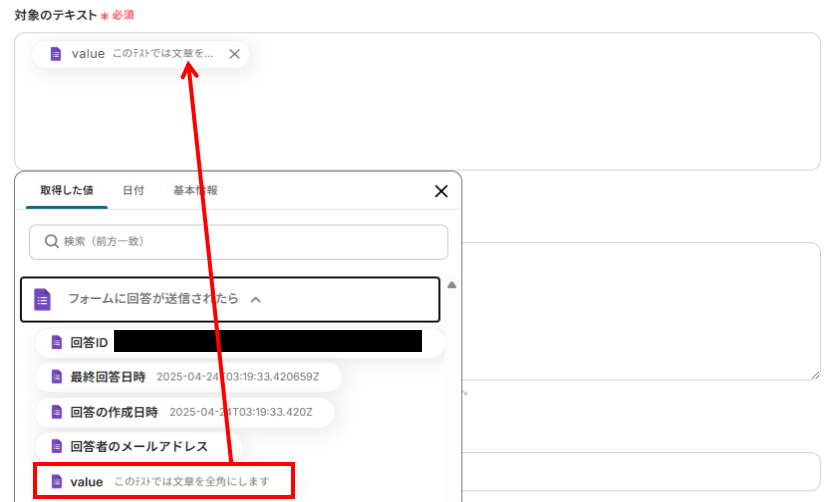Insert the 最終回答日時 value
This screenshot has width=831, height=502.
(188, 377)
